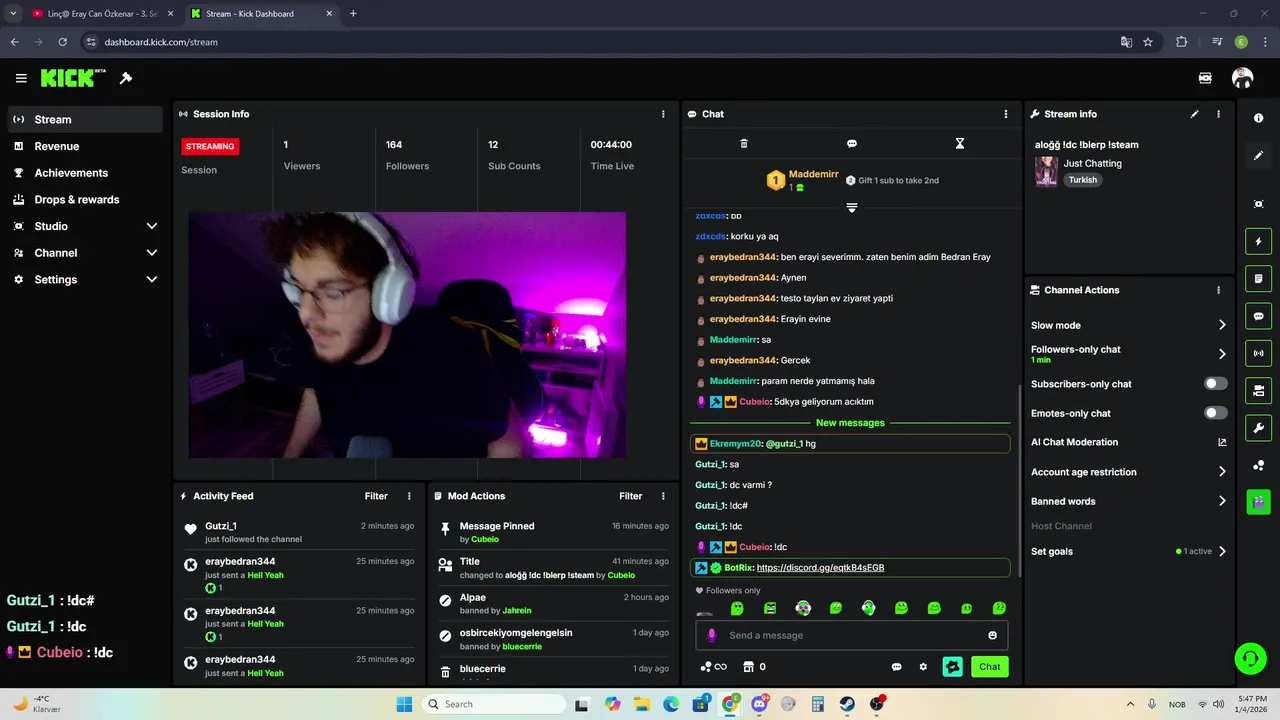The height and width of the screenshot is (720, 1280).
Task: Open Mod Actions options menu
Action: point(663,496)
